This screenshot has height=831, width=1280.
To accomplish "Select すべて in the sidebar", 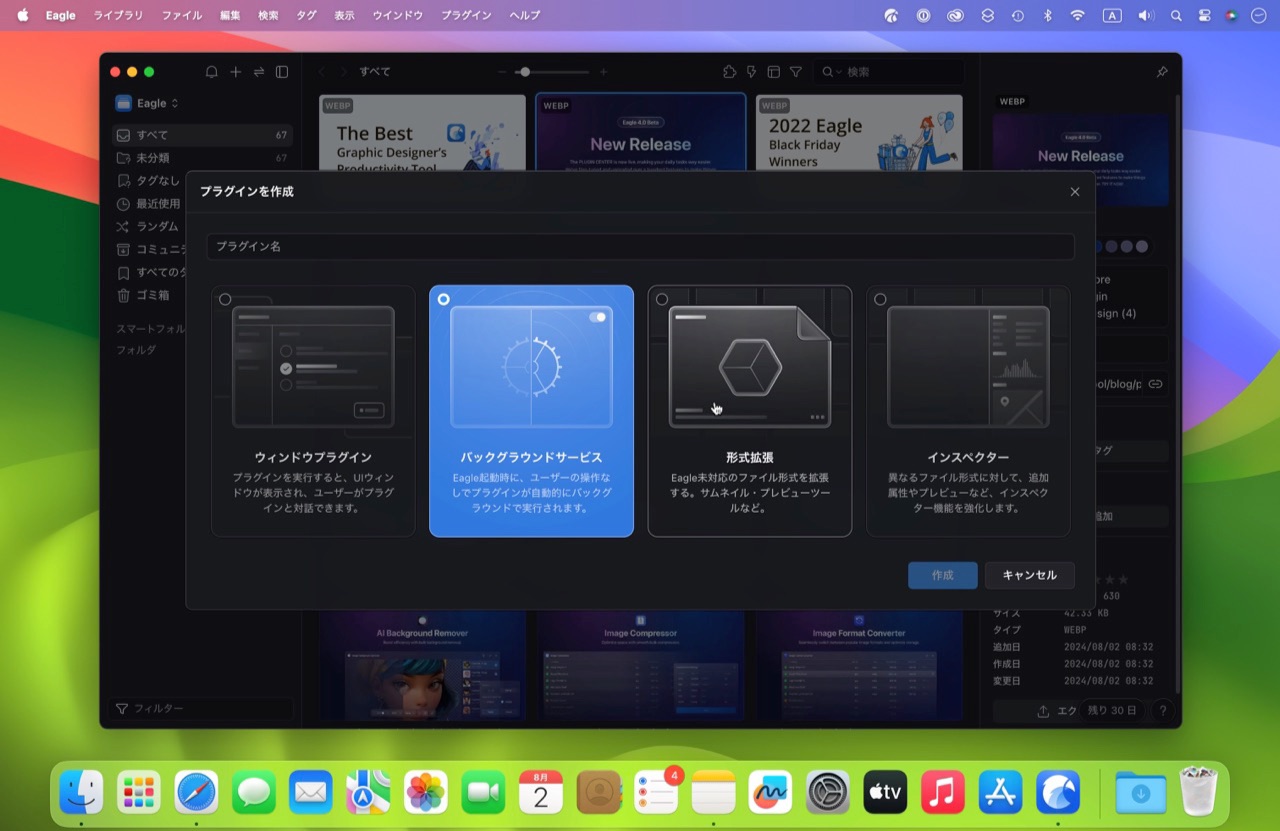I will click(x=201, y=135).
